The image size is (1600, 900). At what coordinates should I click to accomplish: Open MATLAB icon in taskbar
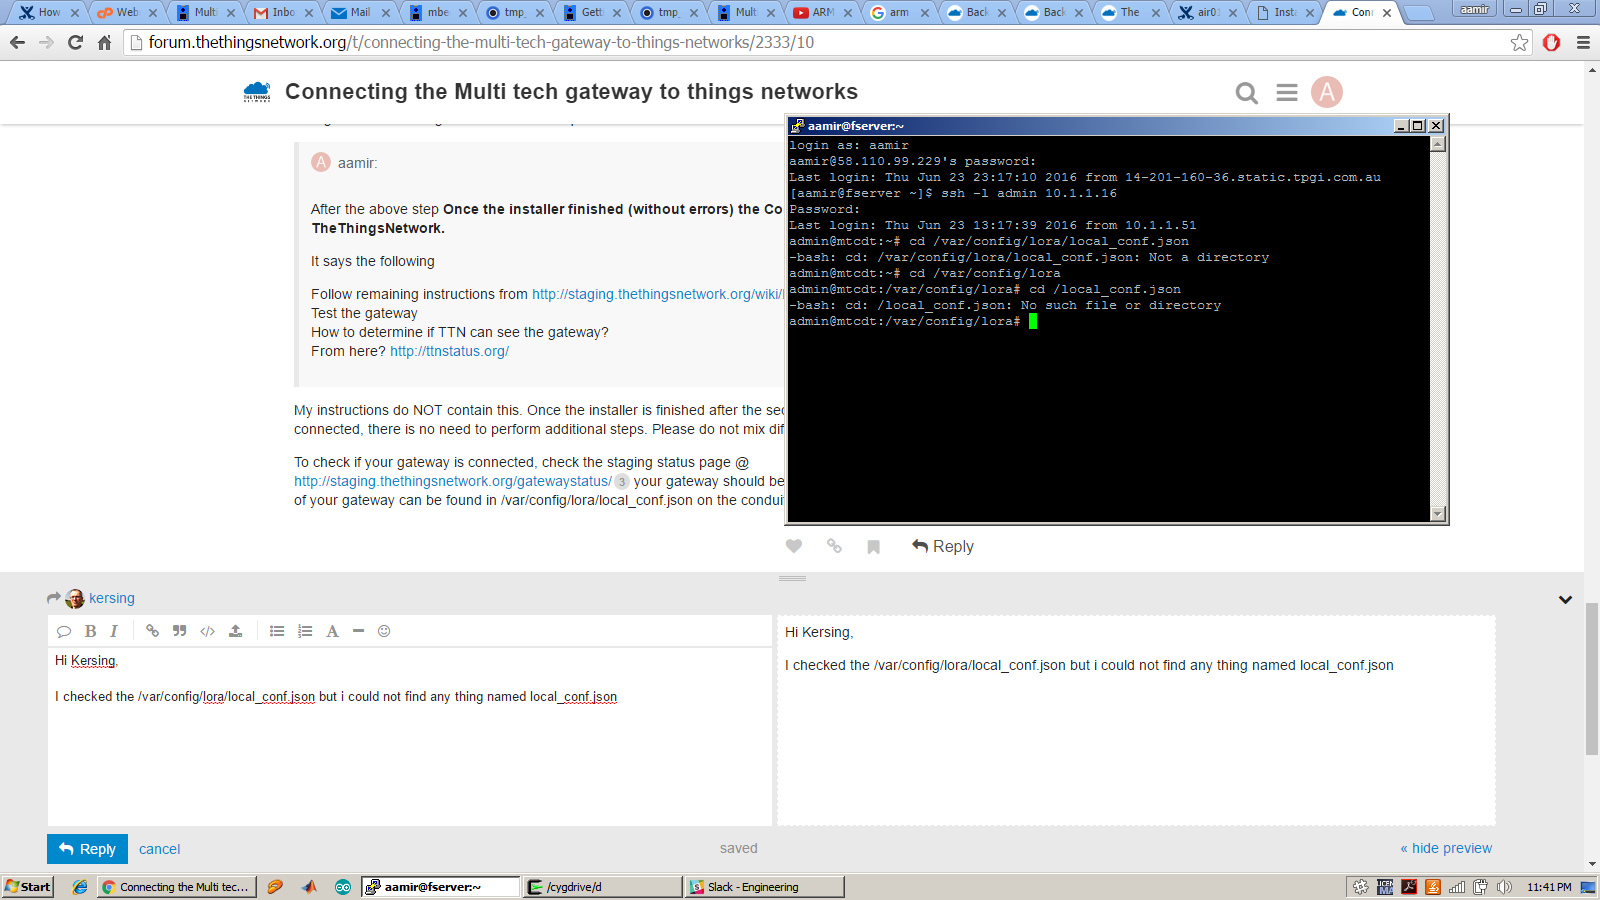[309, 887]
